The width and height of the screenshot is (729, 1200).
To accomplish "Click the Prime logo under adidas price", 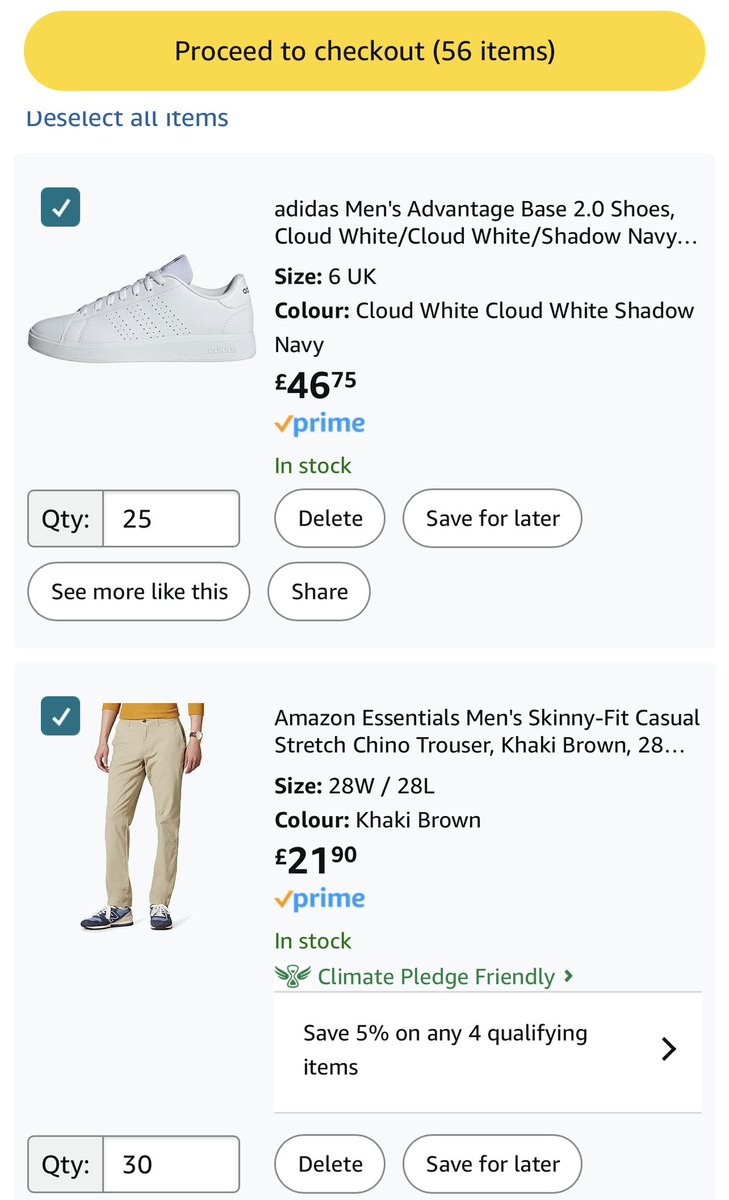I will pyautogui.click(x=320, y=424).
